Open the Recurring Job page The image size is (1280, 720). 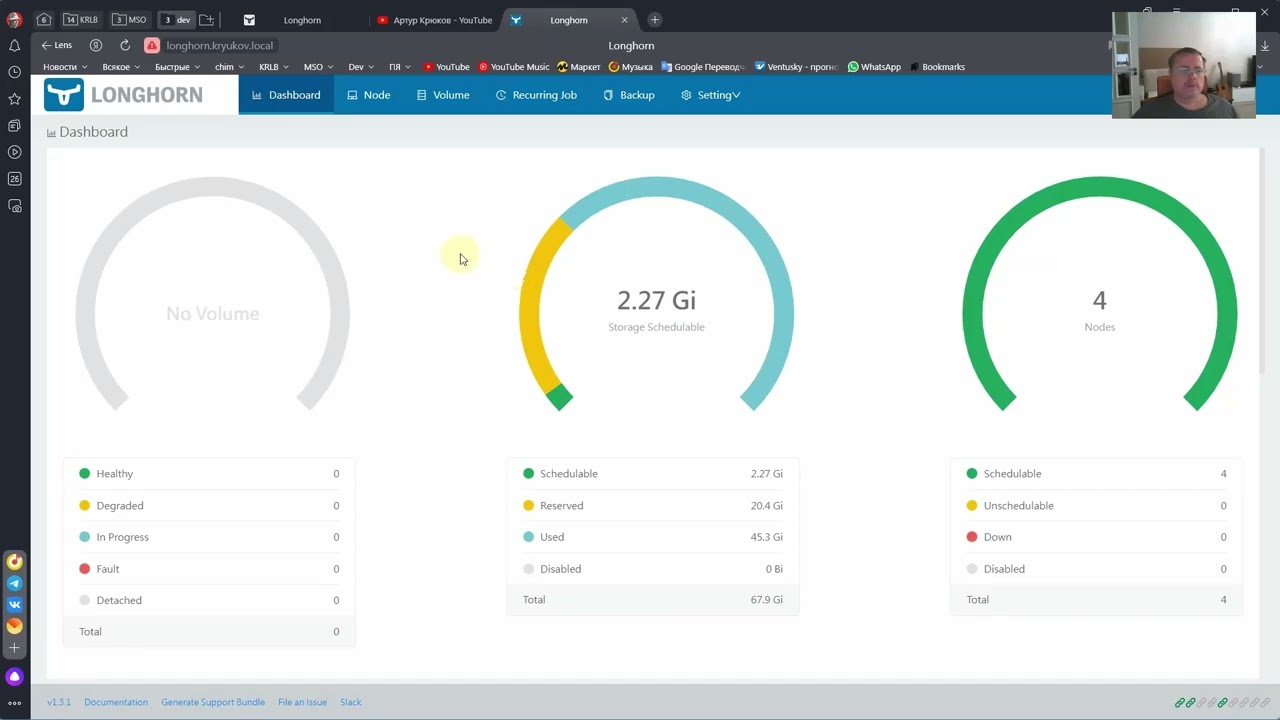click(536, 95)
